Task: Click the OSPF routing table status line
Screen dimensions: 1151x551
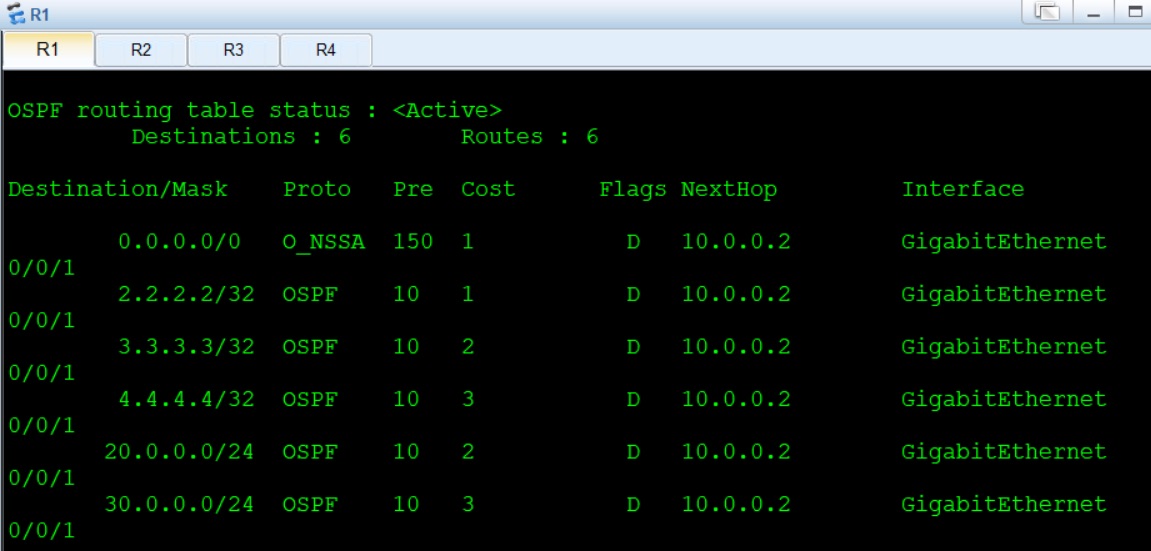Action: [254, 111]
